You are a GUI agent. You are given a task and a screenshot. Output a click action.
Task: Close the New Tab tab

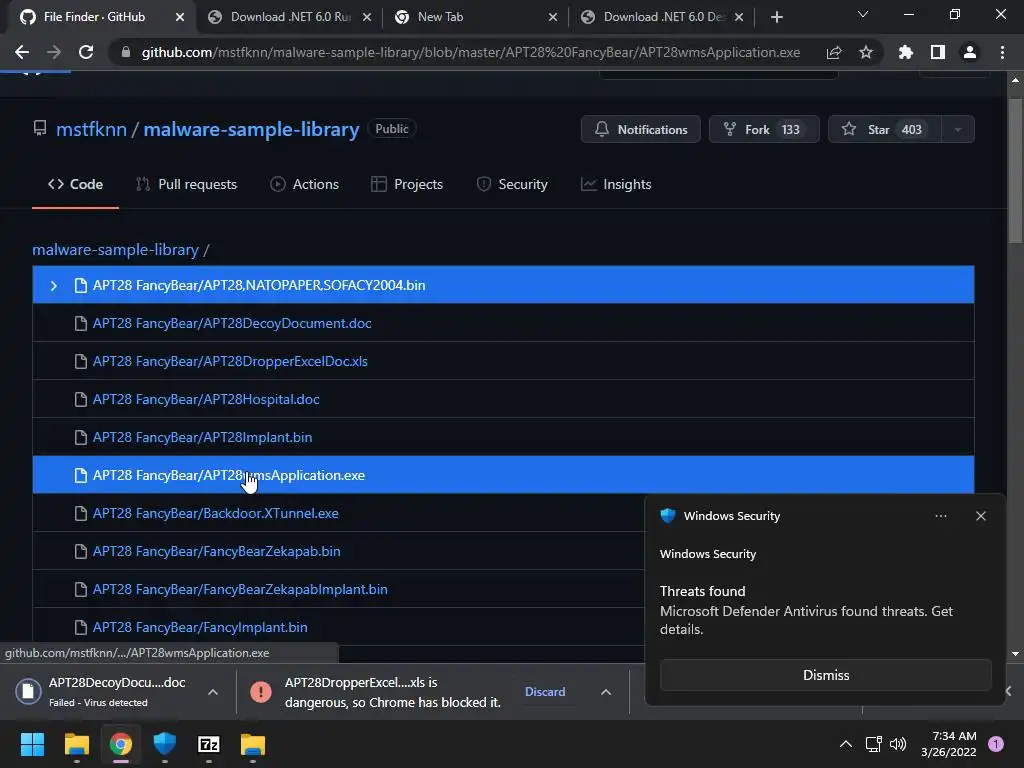point(552,17)
